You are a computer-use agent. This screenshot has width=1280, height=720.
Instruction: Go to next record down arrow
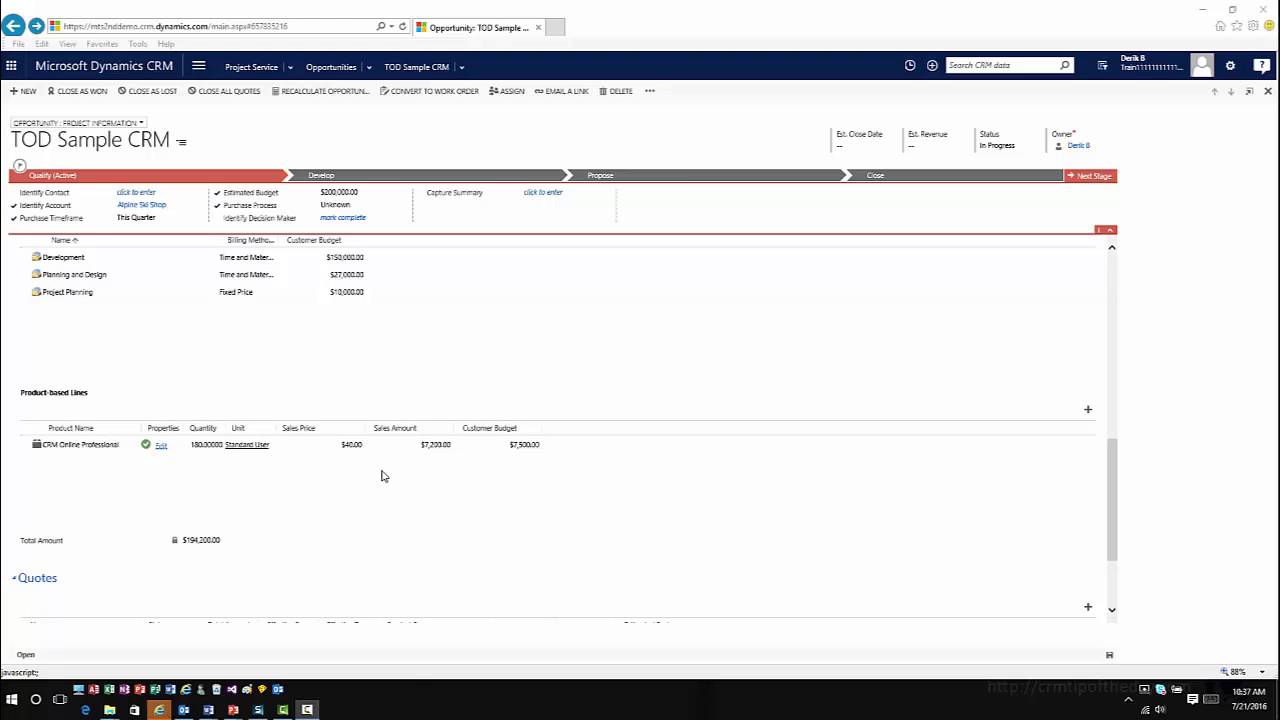1231,91
